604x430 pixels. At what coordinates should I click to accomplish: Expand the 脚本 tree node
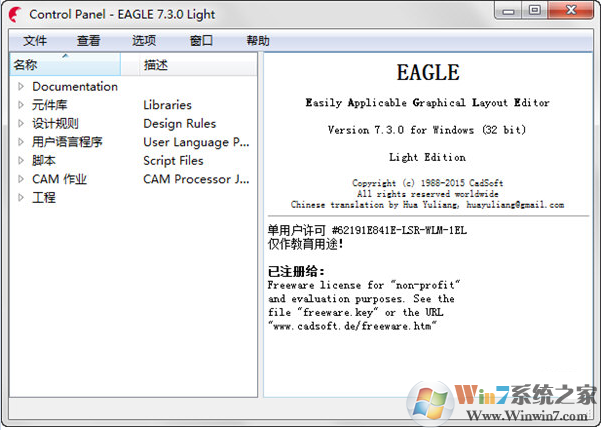click(x=21, y=160)
